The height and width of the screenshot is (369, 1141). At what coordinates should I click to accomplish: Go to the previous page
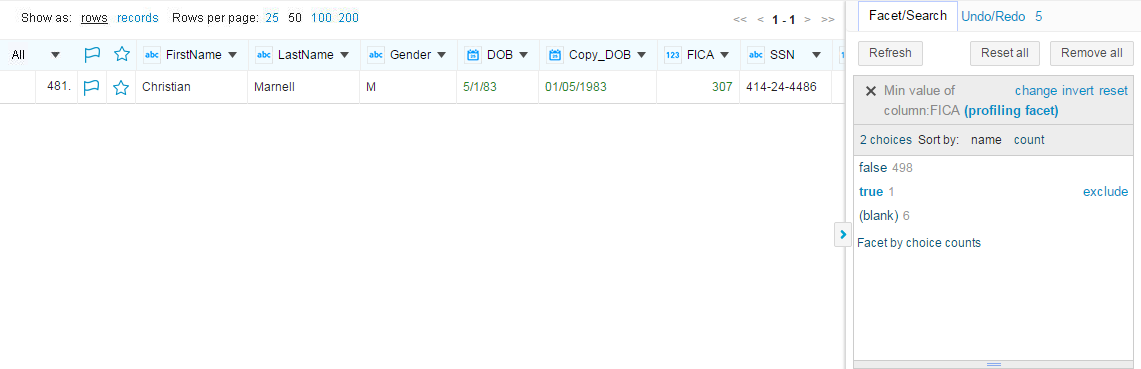(x=760, y=20)
